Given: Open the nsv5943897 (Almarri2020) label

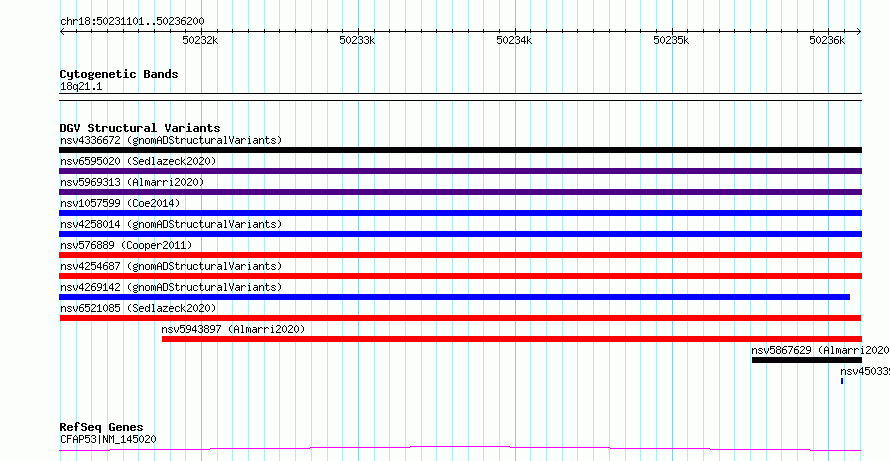Looking at the screenshot, I should (x=233, y=329).
